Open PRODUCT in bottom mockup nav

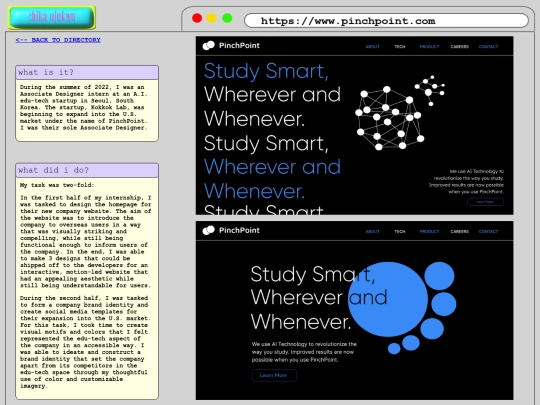click(x=429, y=231)
